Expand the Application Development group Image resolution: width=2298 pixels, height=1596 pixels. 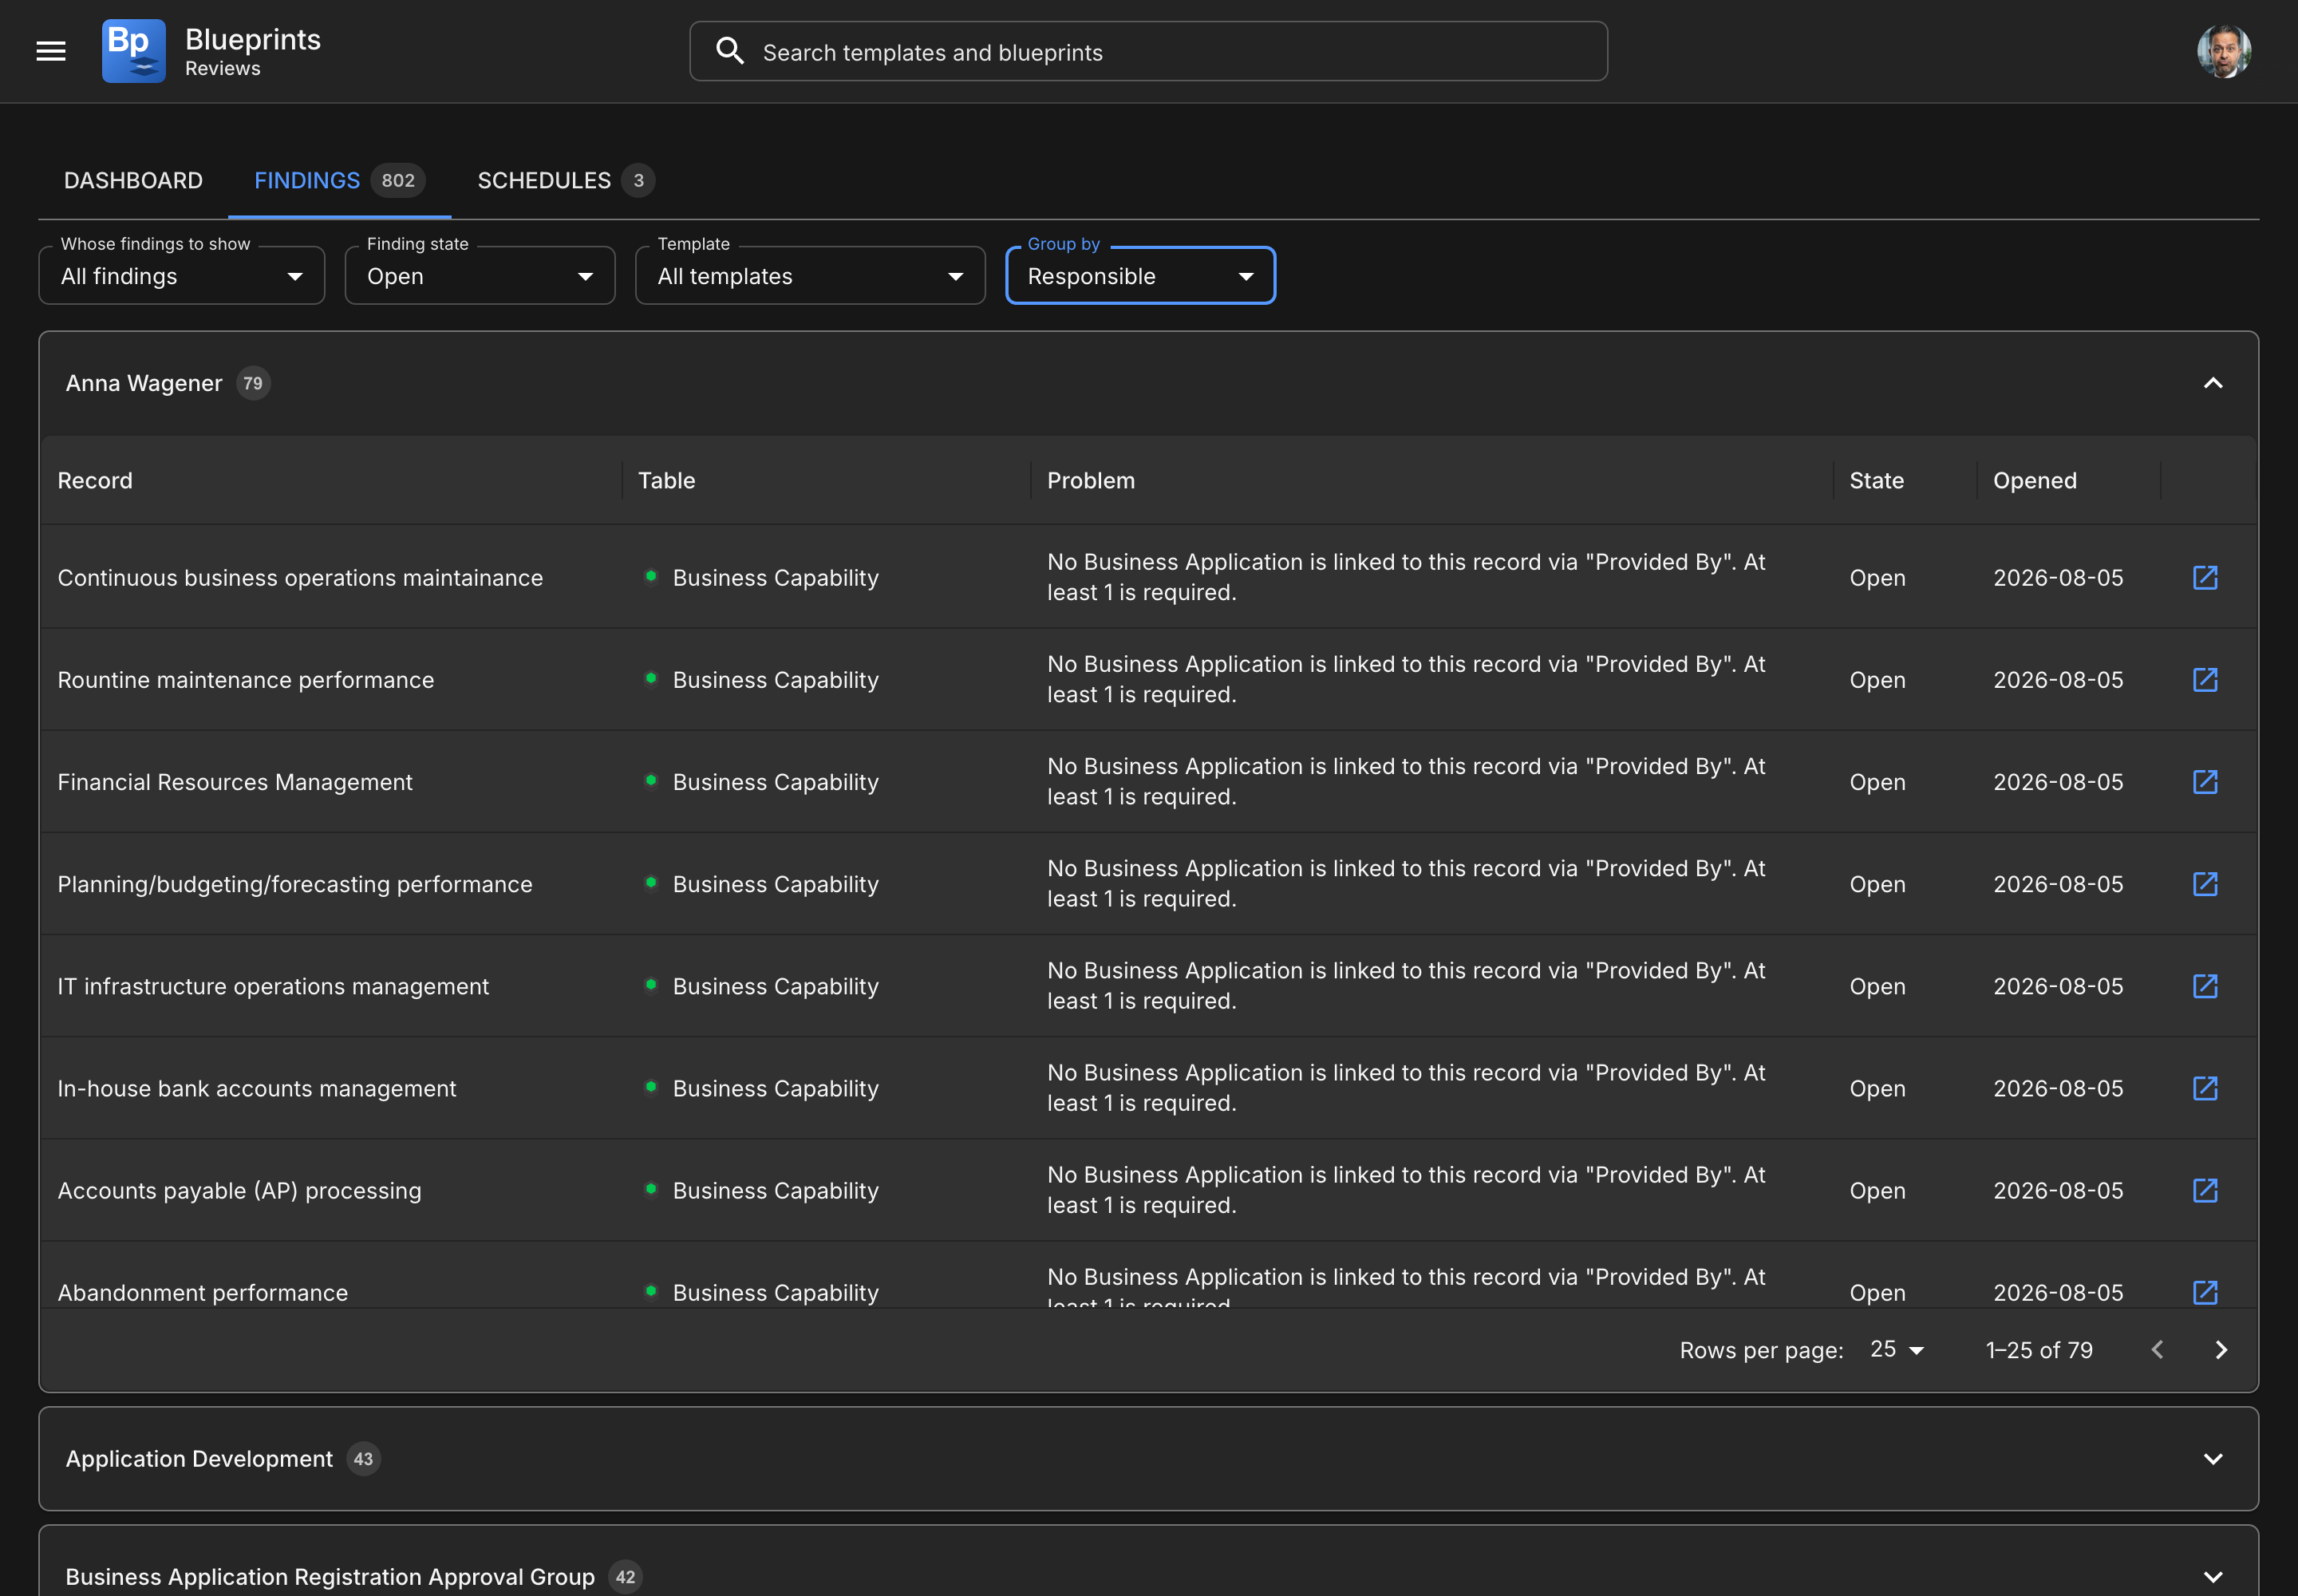[2213, 1459]
